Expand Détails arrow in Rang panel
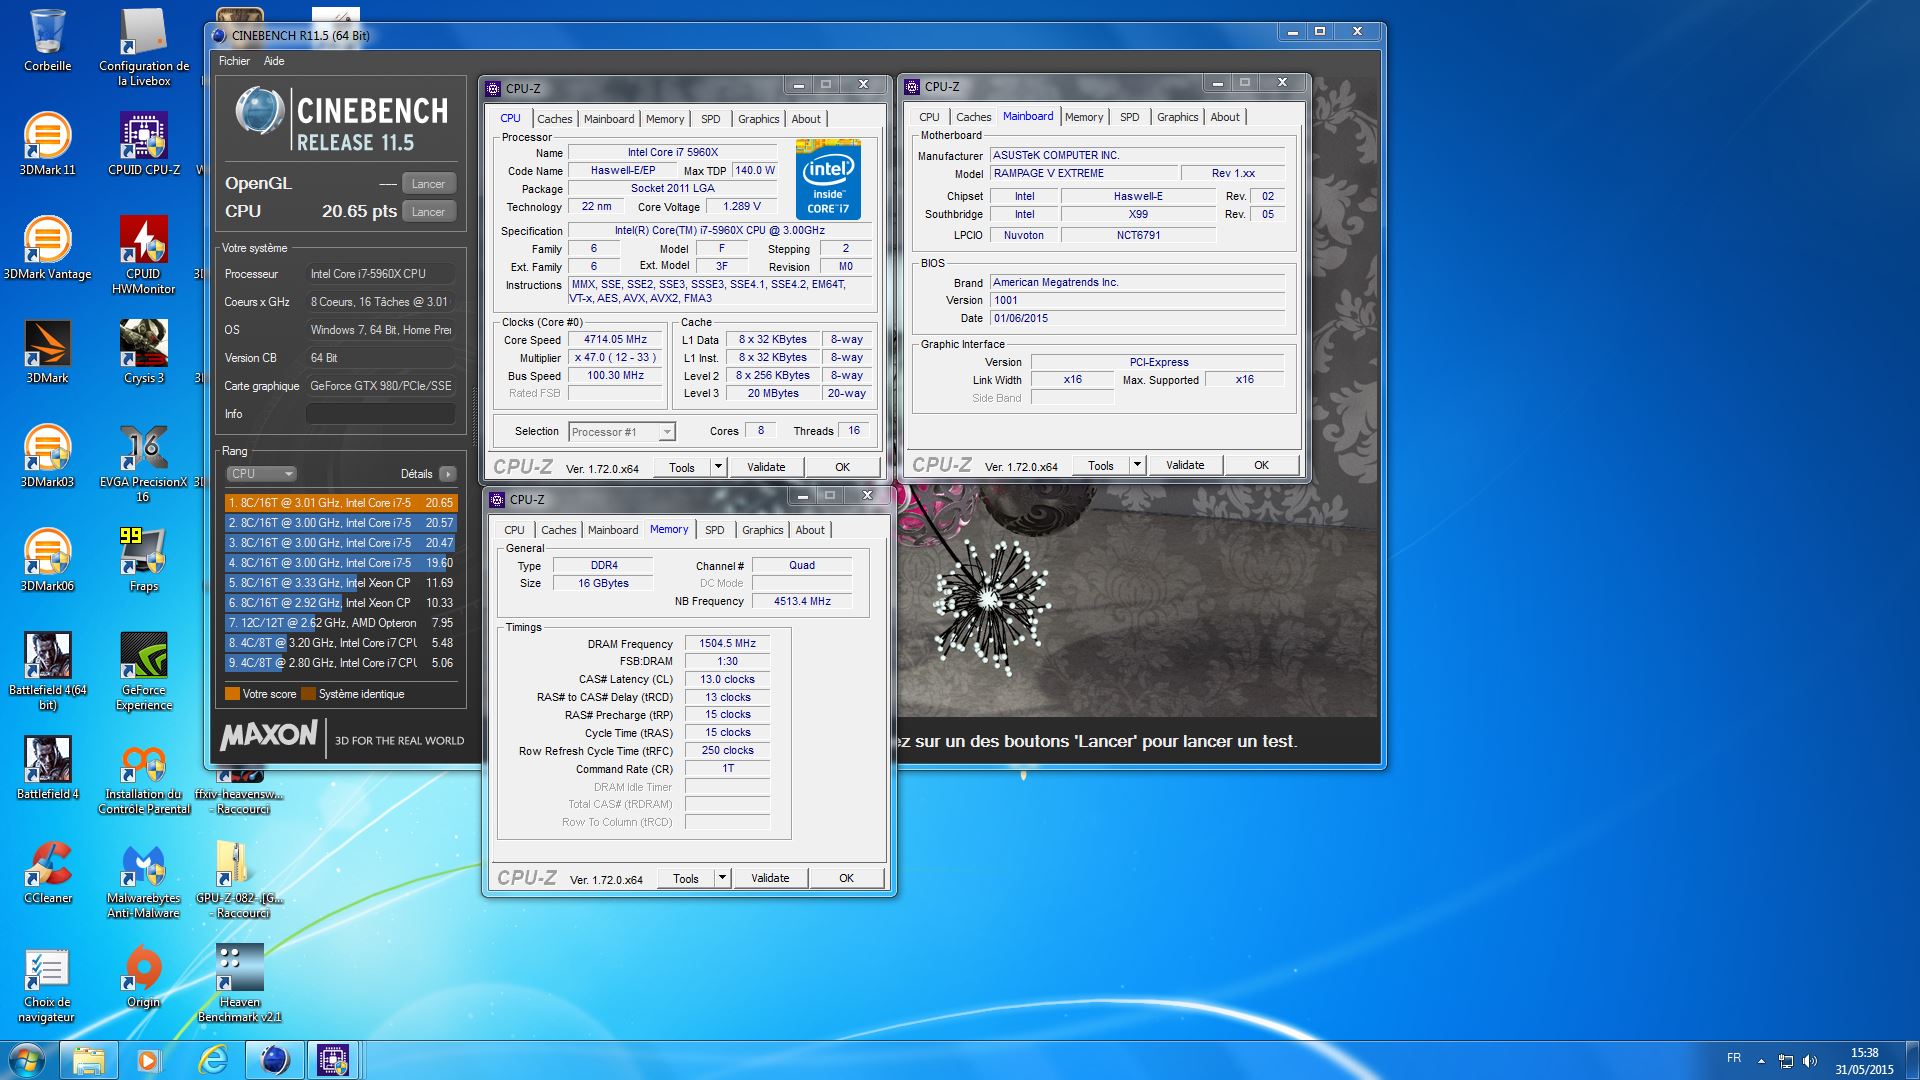The image size is (1920, 1080). point(447,474)
